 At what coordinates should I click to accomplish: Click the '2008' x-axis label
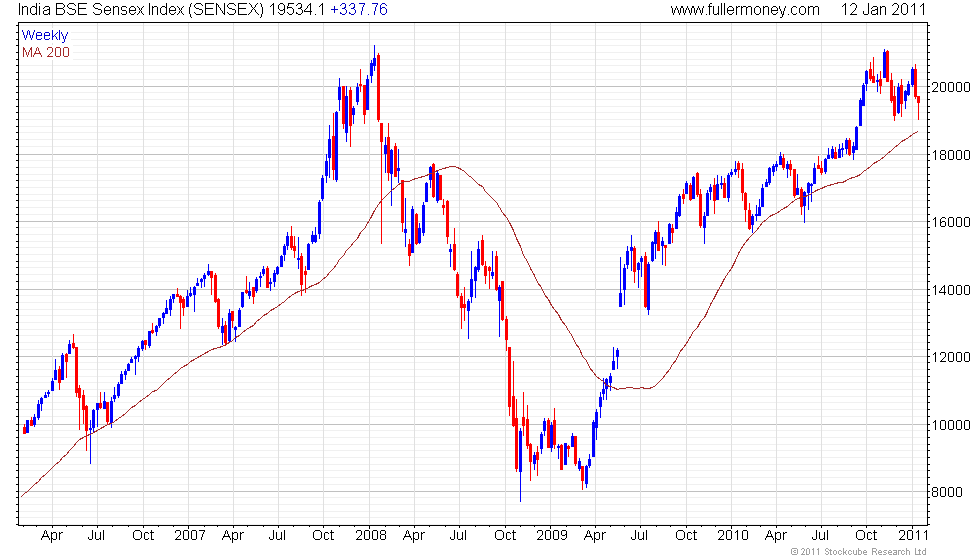371,536
